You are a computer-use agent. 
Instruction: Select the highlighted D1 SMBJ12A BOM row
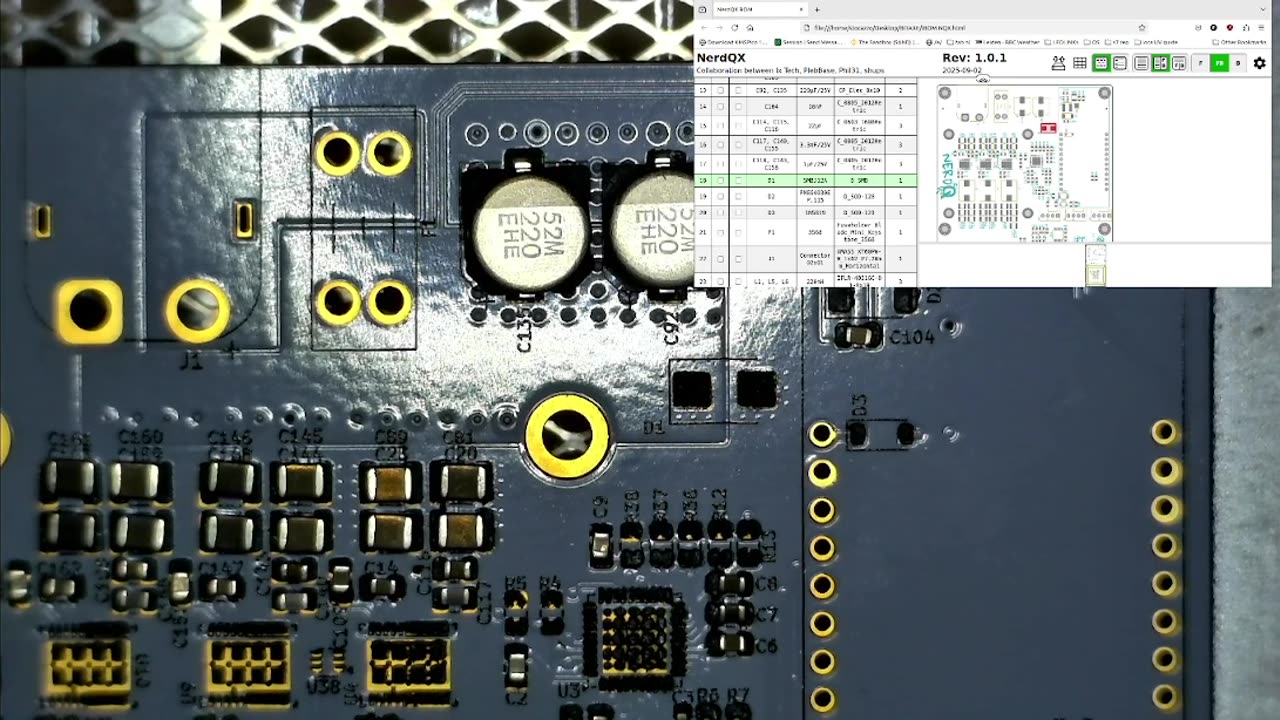(805, 180)
